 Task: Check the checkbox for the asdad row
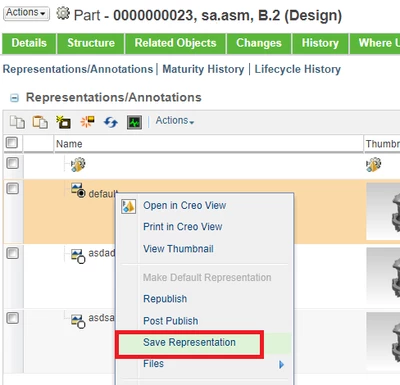(13, 253)
